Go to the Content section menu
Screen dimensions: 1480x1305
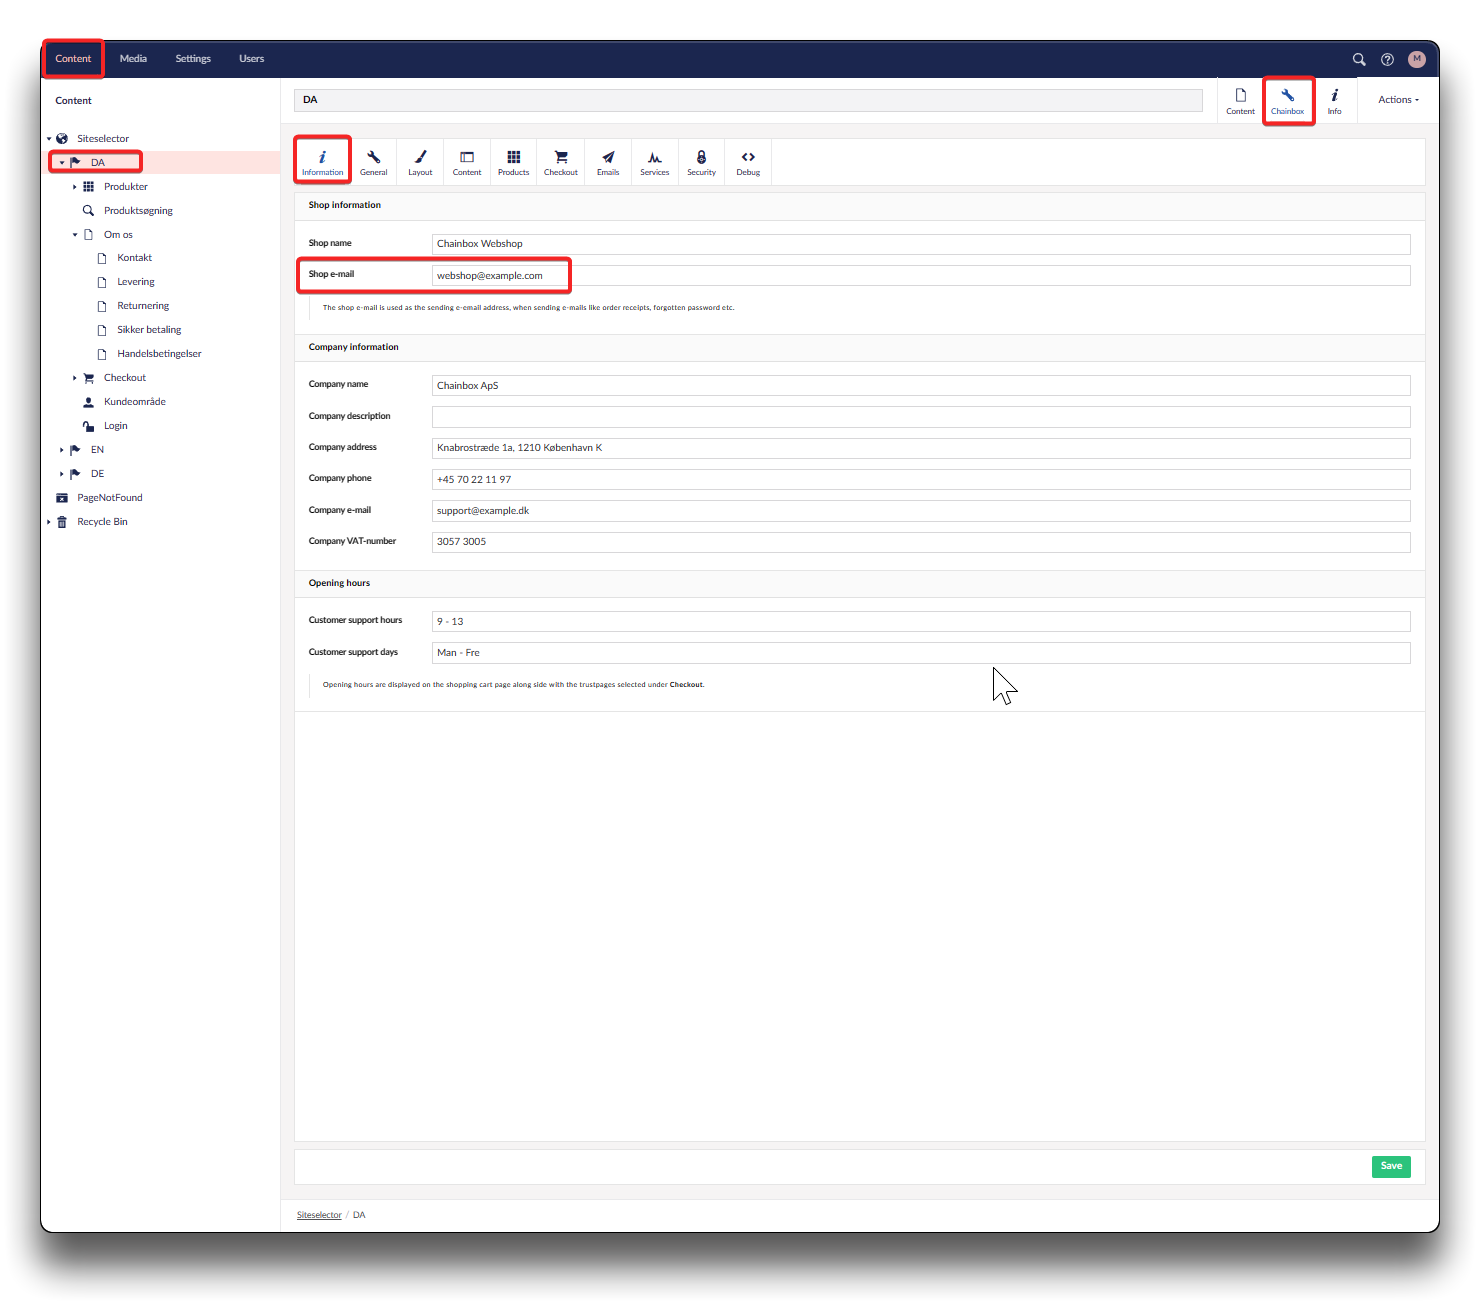73,59
